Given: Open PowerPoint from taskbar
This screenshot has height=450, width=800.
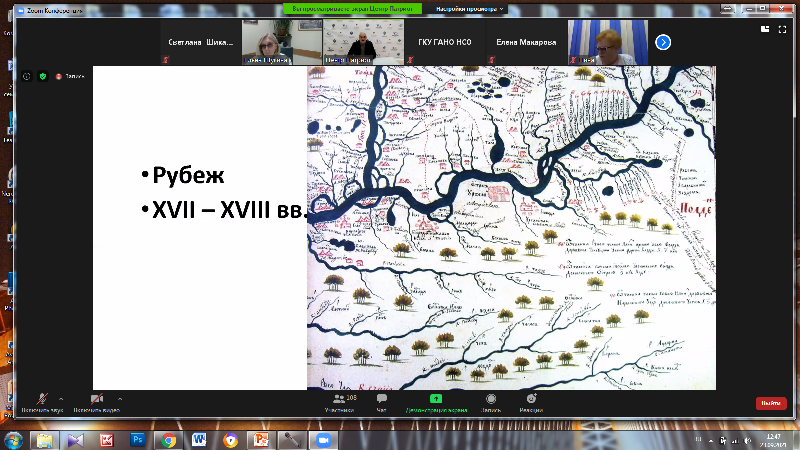Looking at the screenshot, I should [x=261, y=440].
